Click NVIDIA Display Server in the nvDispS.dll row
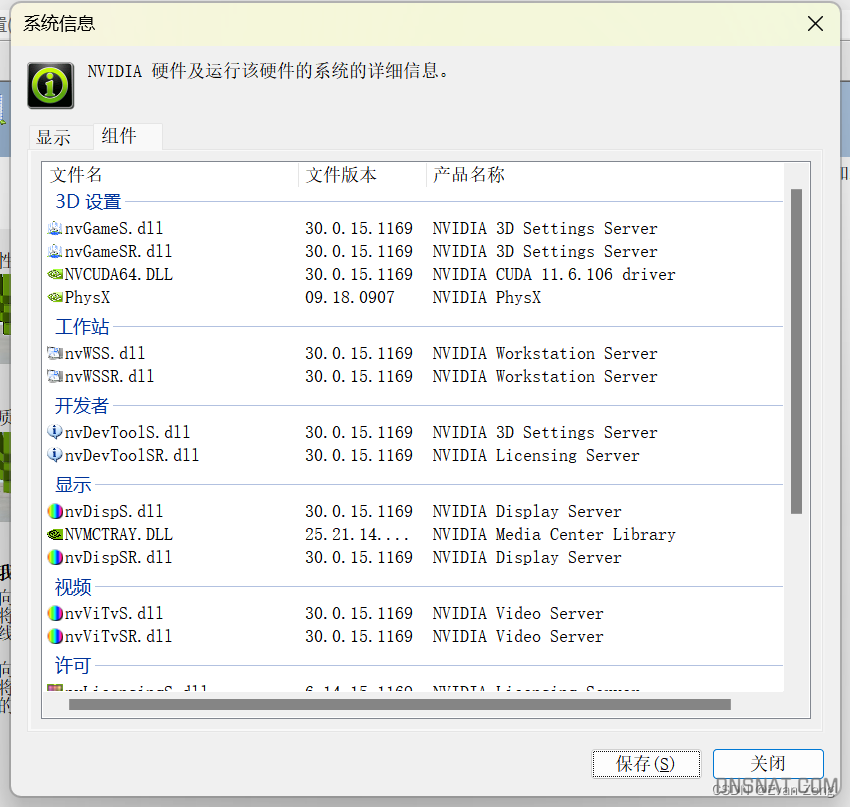Screen dimensions: 850x807 click(527, 511)
